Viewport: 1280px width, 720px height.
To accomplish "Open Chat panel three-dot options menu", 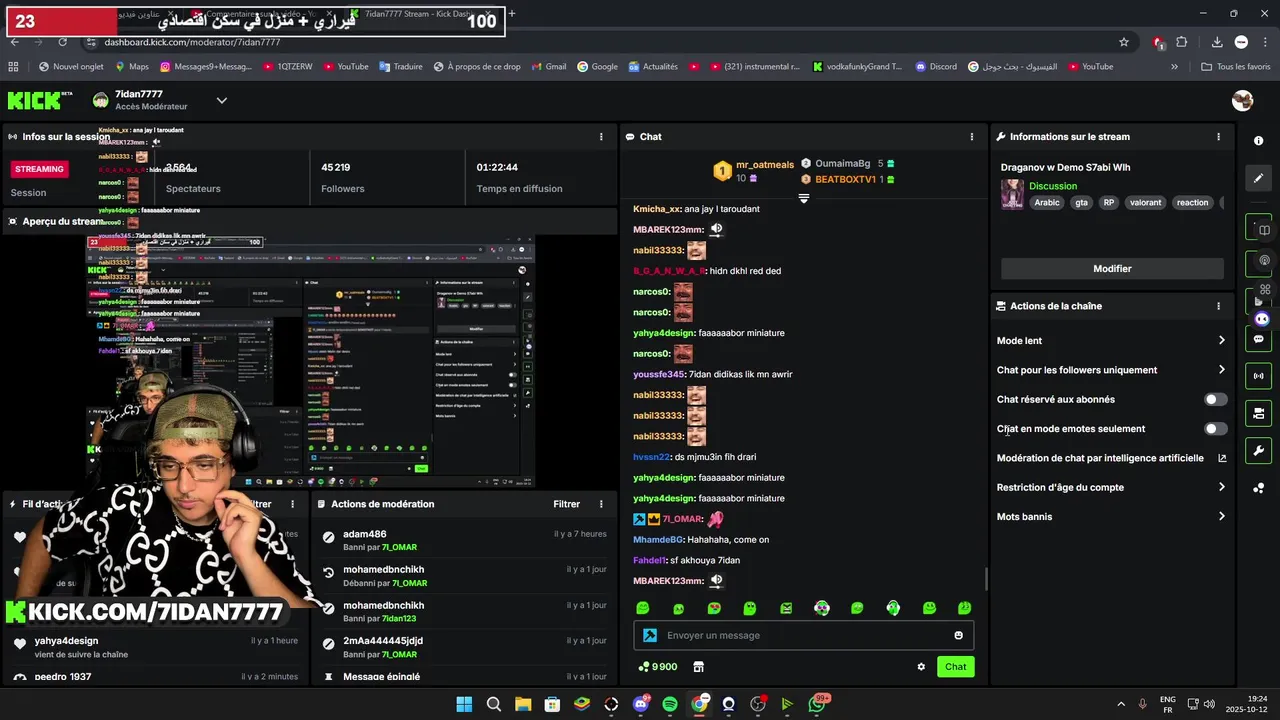I will pyautogui.click(x=971, y=137).
